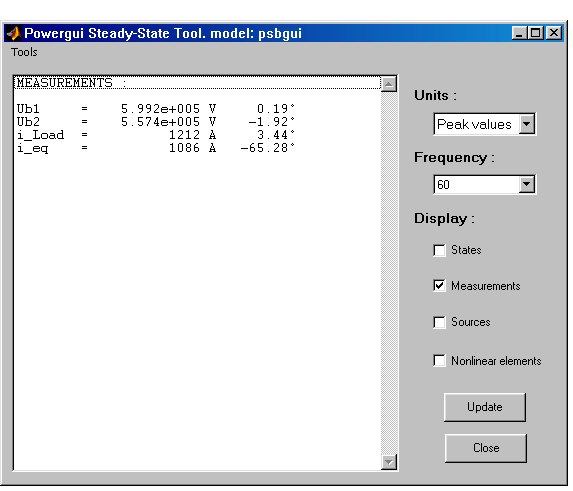Viewport: 573px width, 491px height.
Task: Maximize the Powergui window
Action: 536,33
